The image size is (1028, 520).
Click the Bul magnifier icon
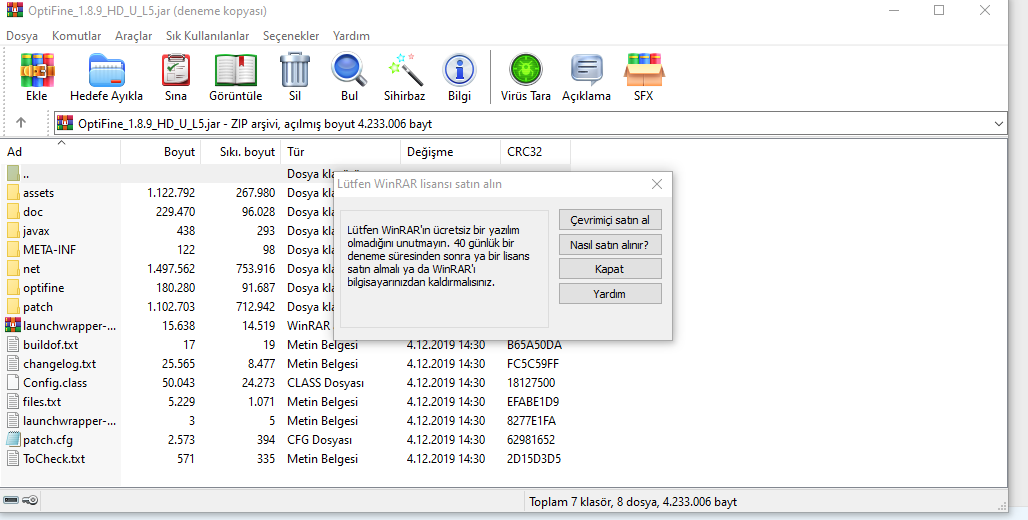coord(349,70)
